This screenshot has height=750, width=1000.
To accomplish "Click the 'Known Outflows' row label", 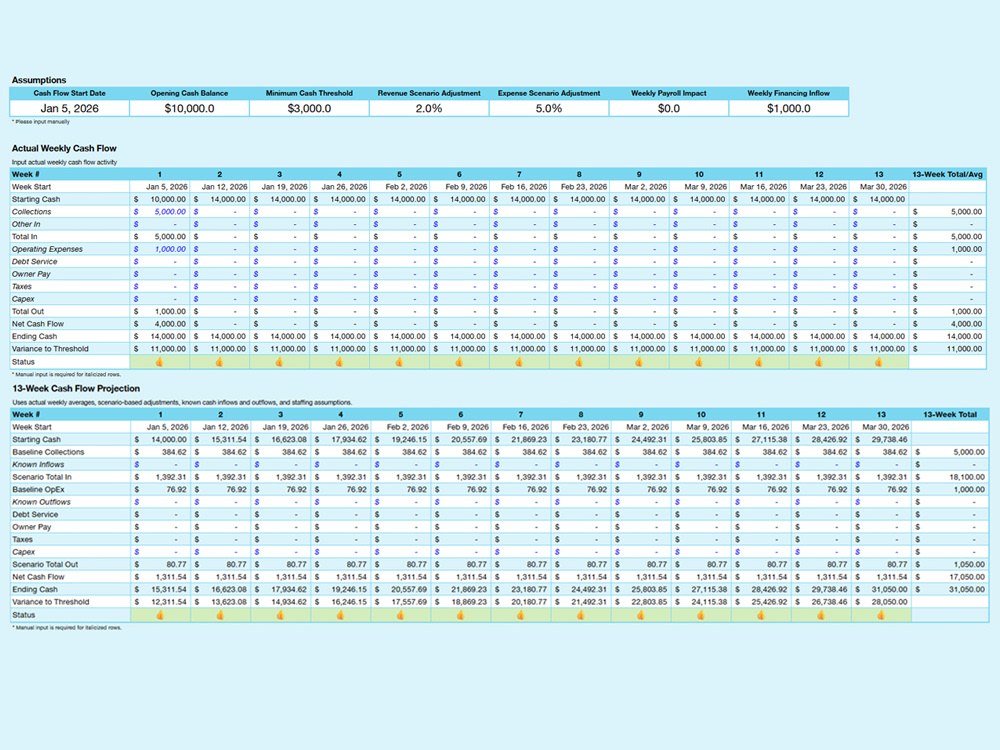I will coord(41,502).
